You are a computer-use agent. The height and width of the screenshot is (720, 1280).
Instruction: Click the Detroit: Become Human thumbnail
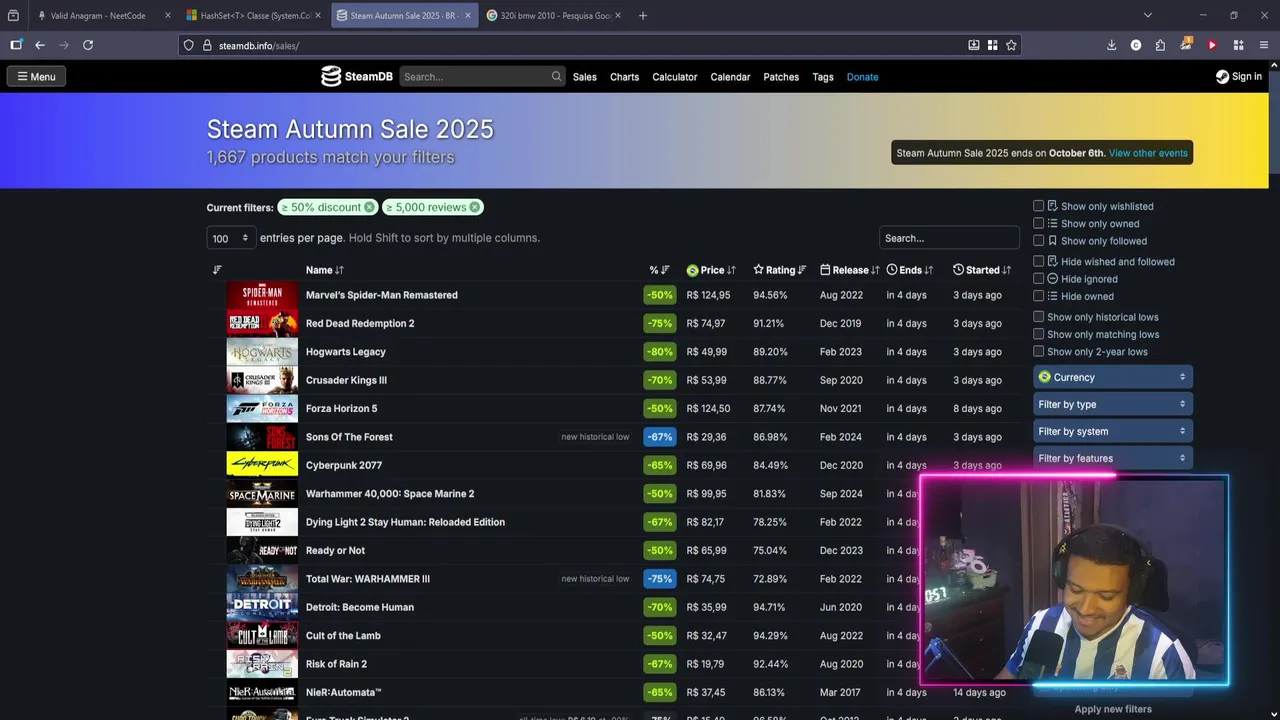tap(262, 607)
